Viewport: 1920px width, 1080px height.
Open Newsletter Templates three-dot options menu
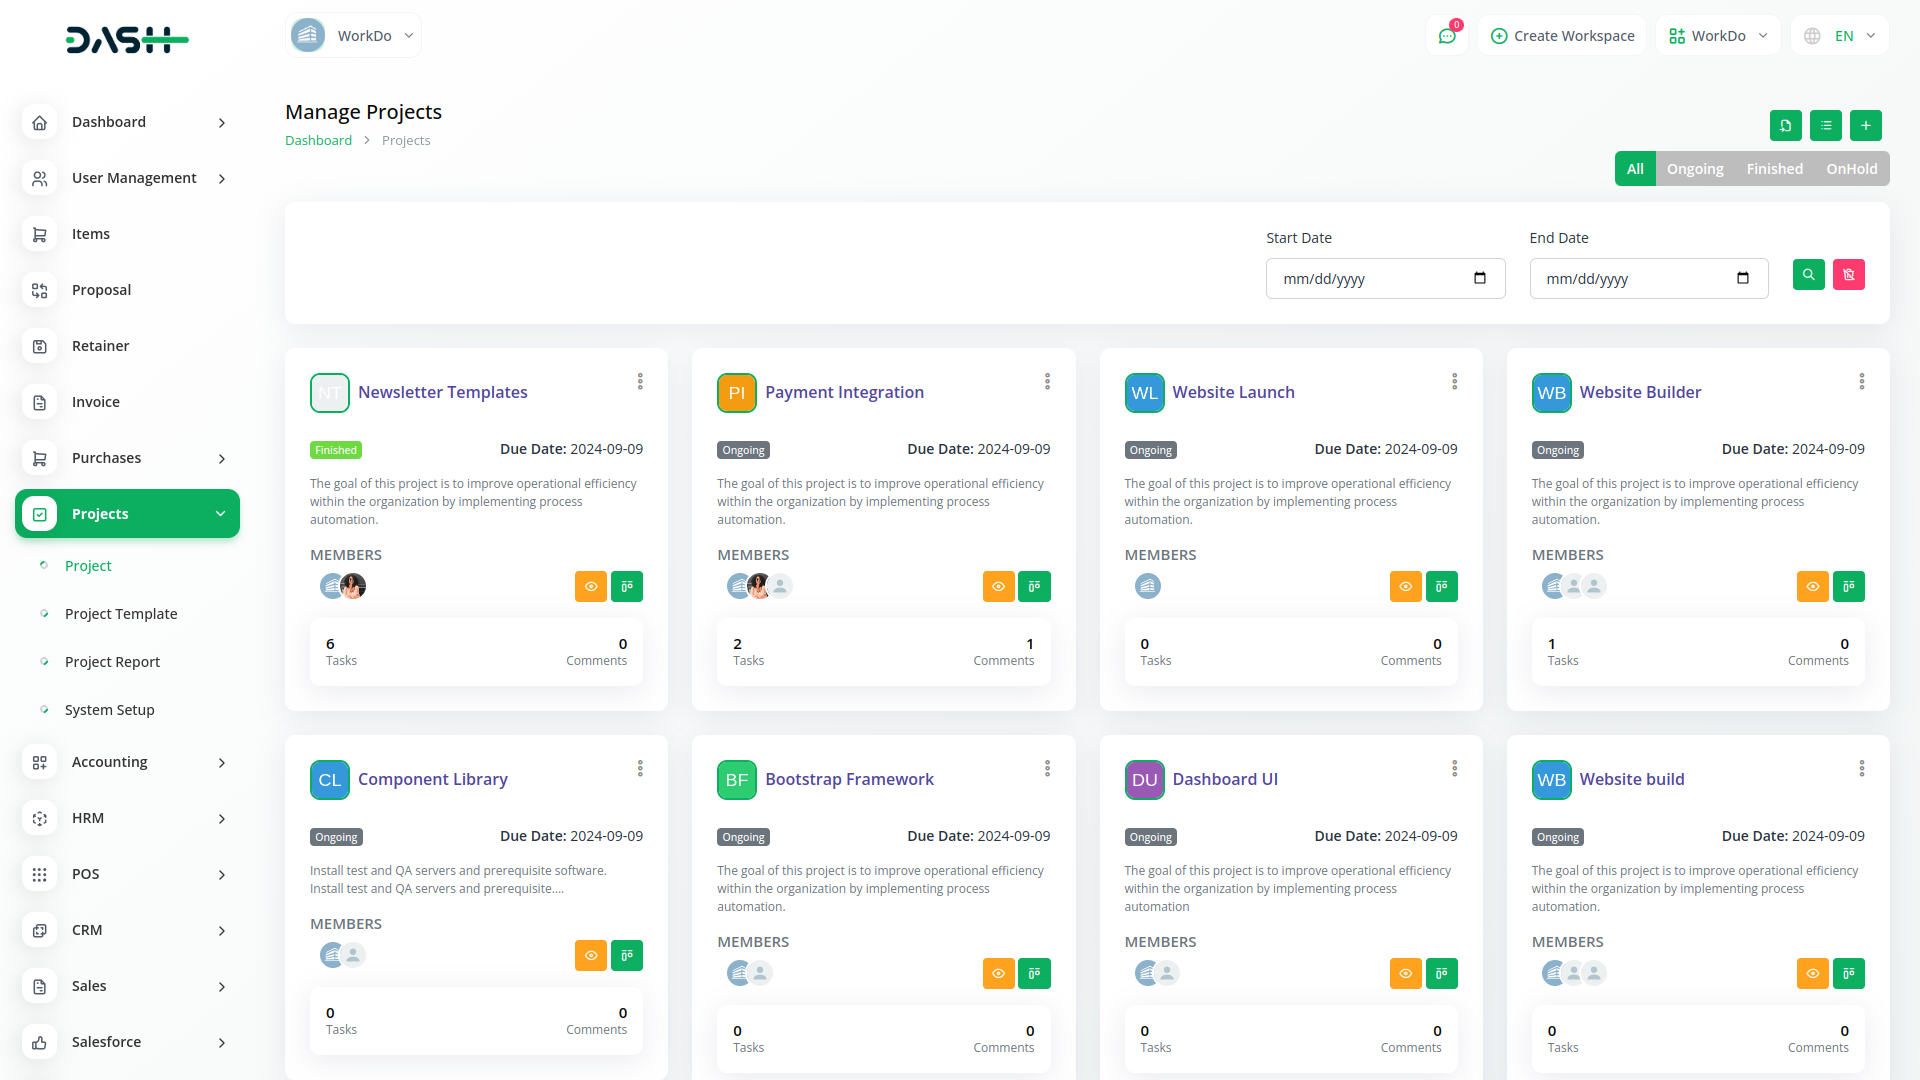click(x=640, y=382)
